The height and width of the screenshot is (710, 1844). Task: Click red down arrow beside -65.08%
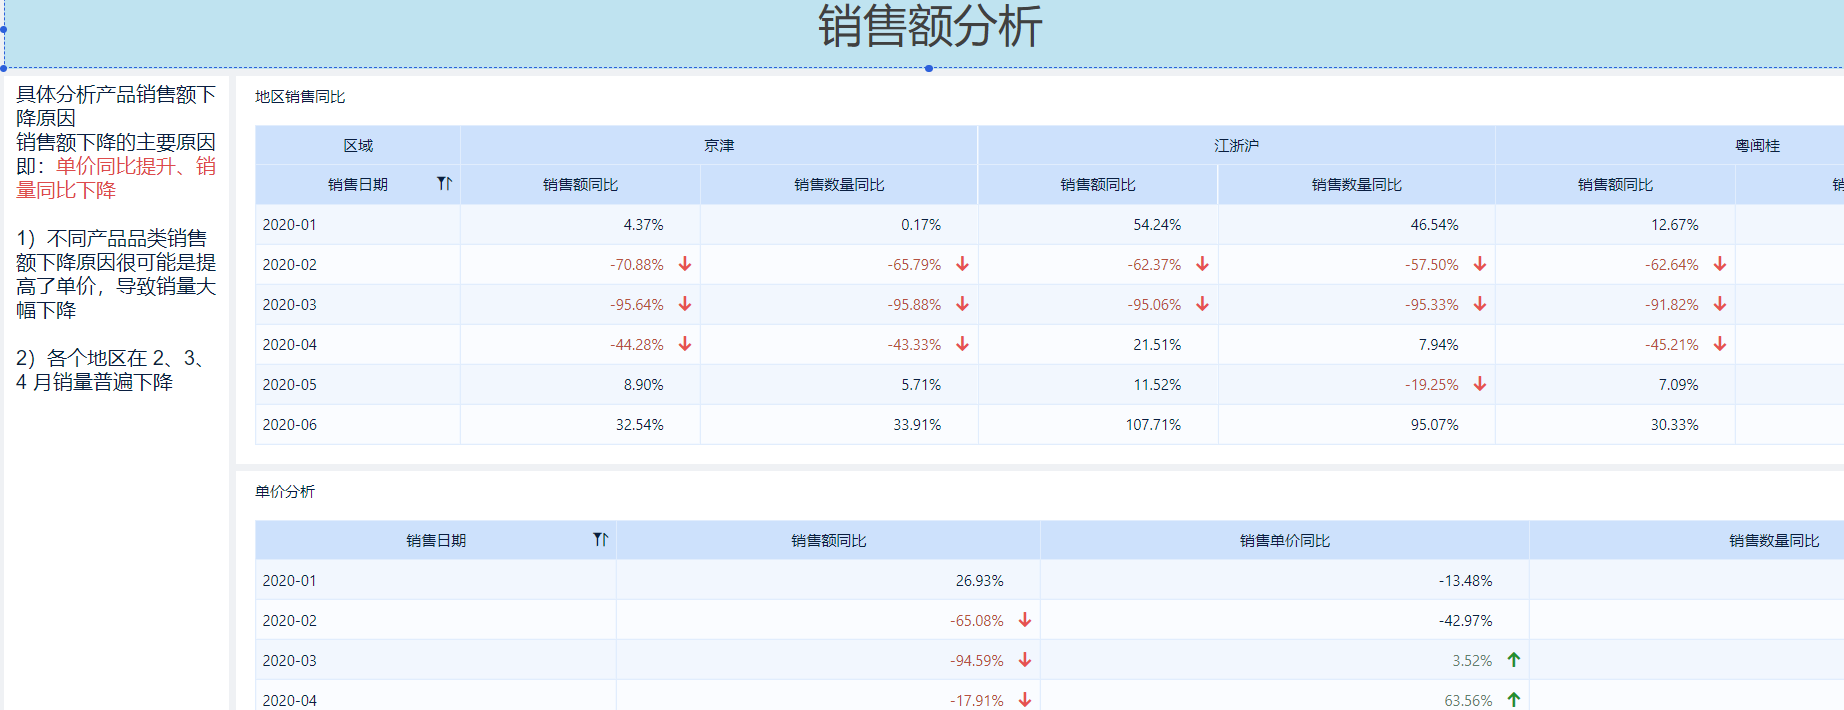pyautogui.click(x=1025, y=620)
